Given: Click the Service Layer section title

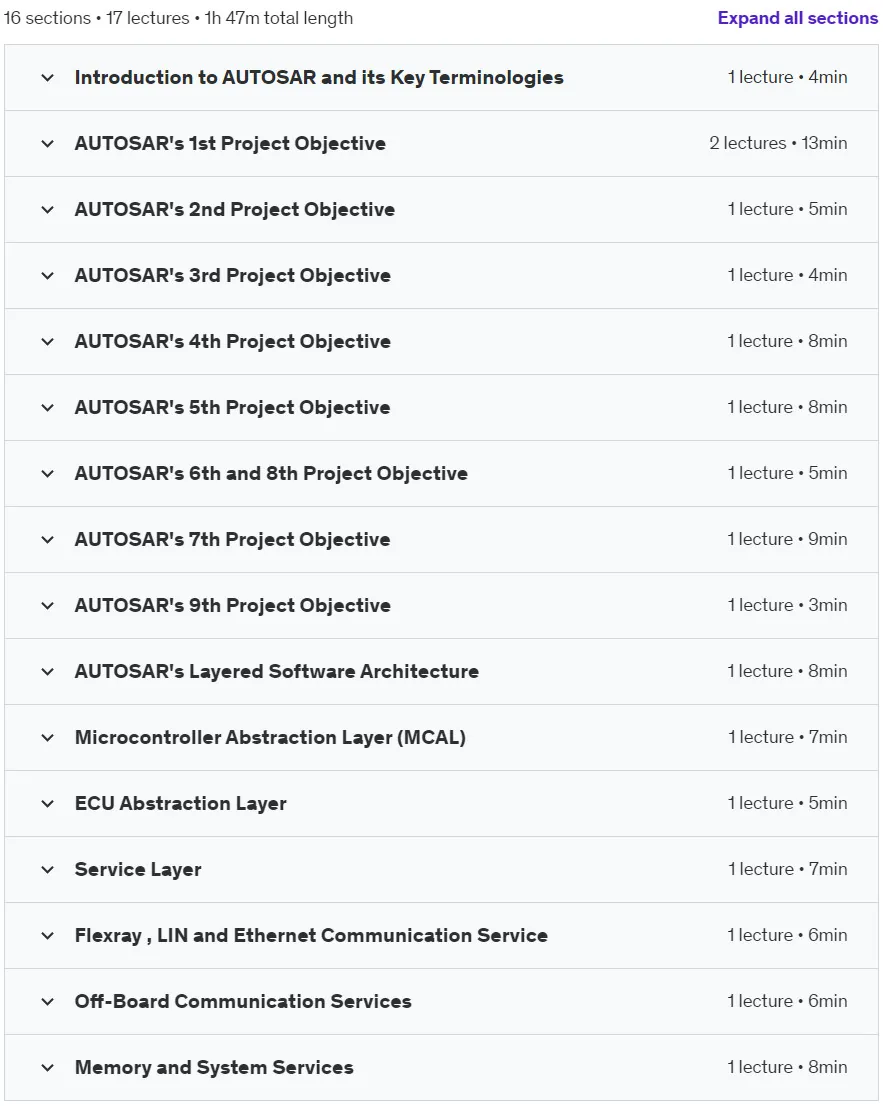Looking at the screenshot, I should 138,870.
